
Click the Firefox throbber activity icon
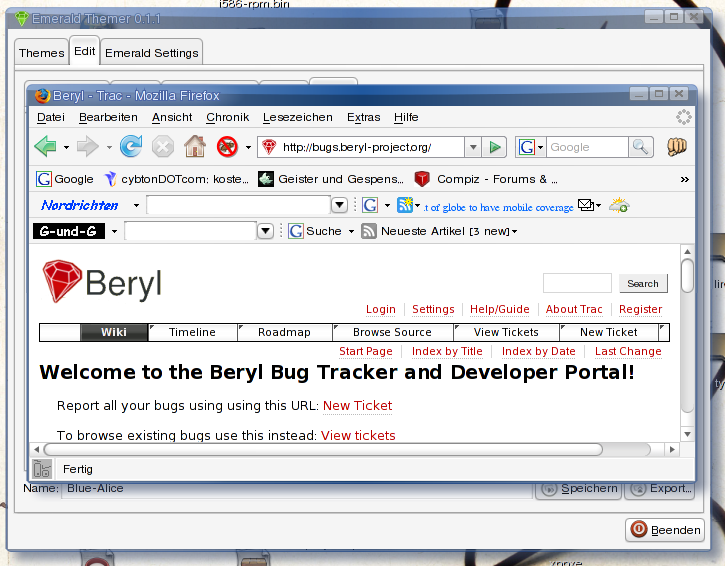[x=683, y=117]
